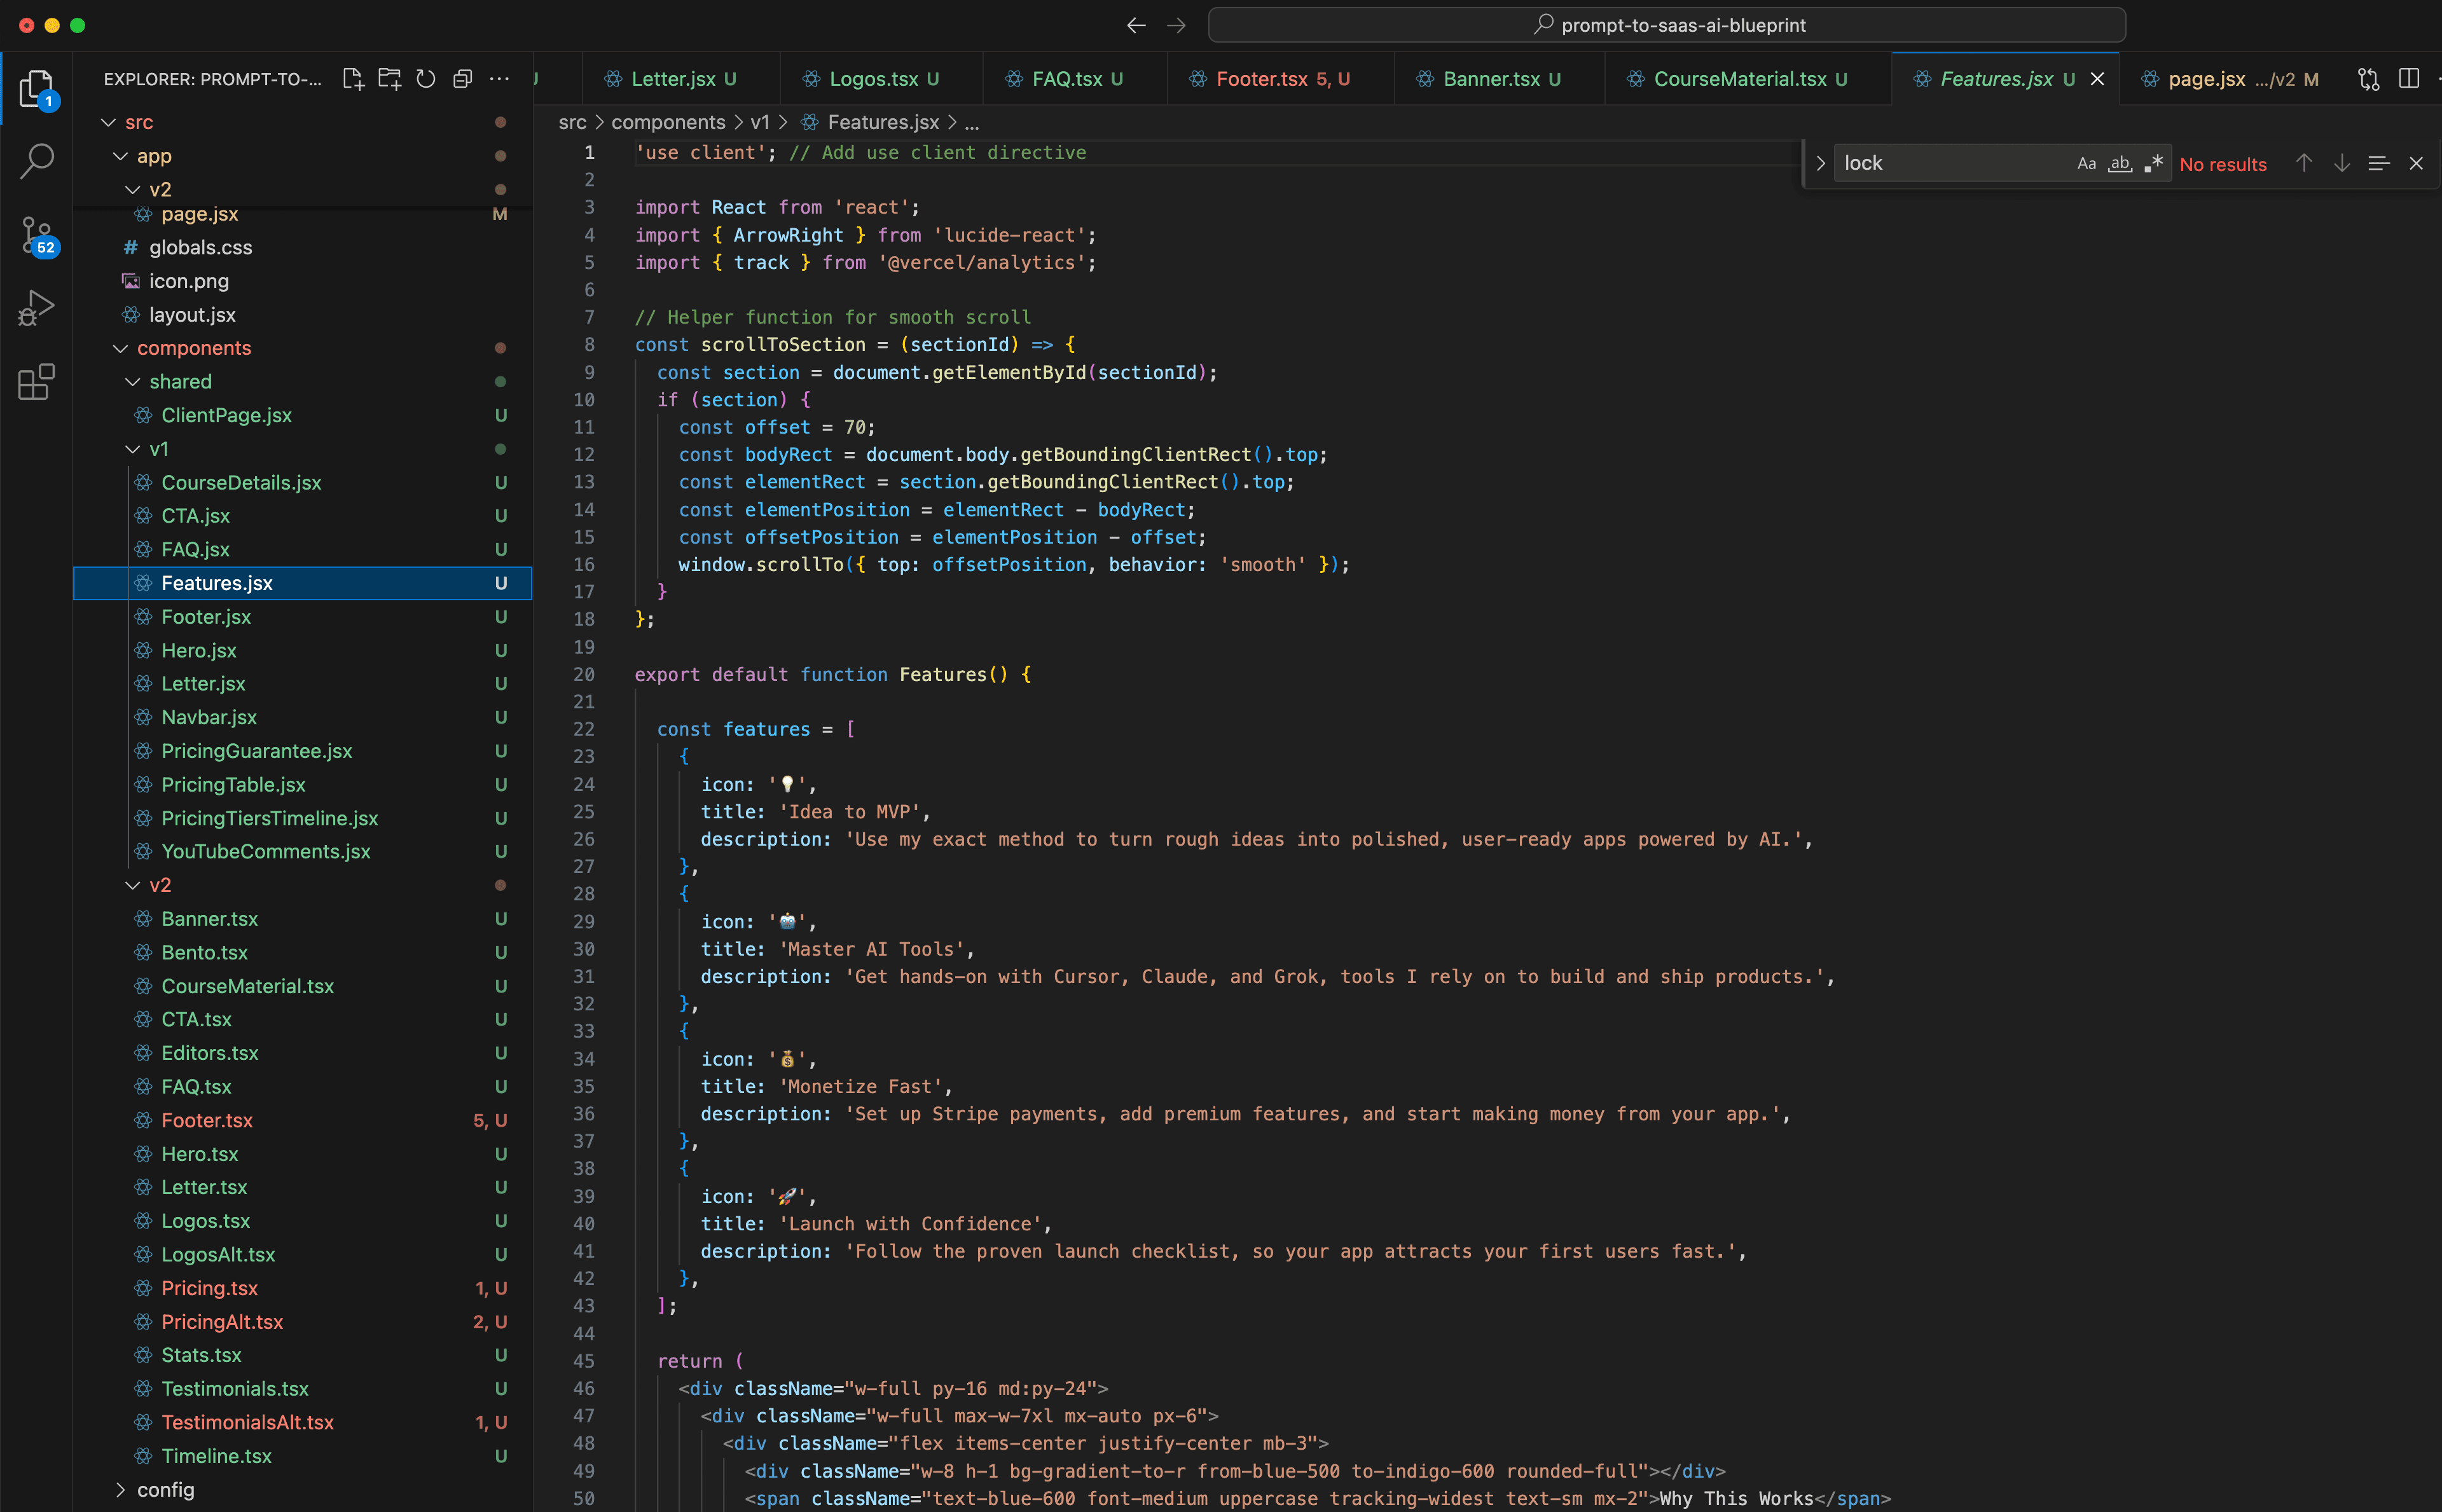Open Editors.tsx in the file tree
Screen dimensions: 2442x1512
[302, 1053]
